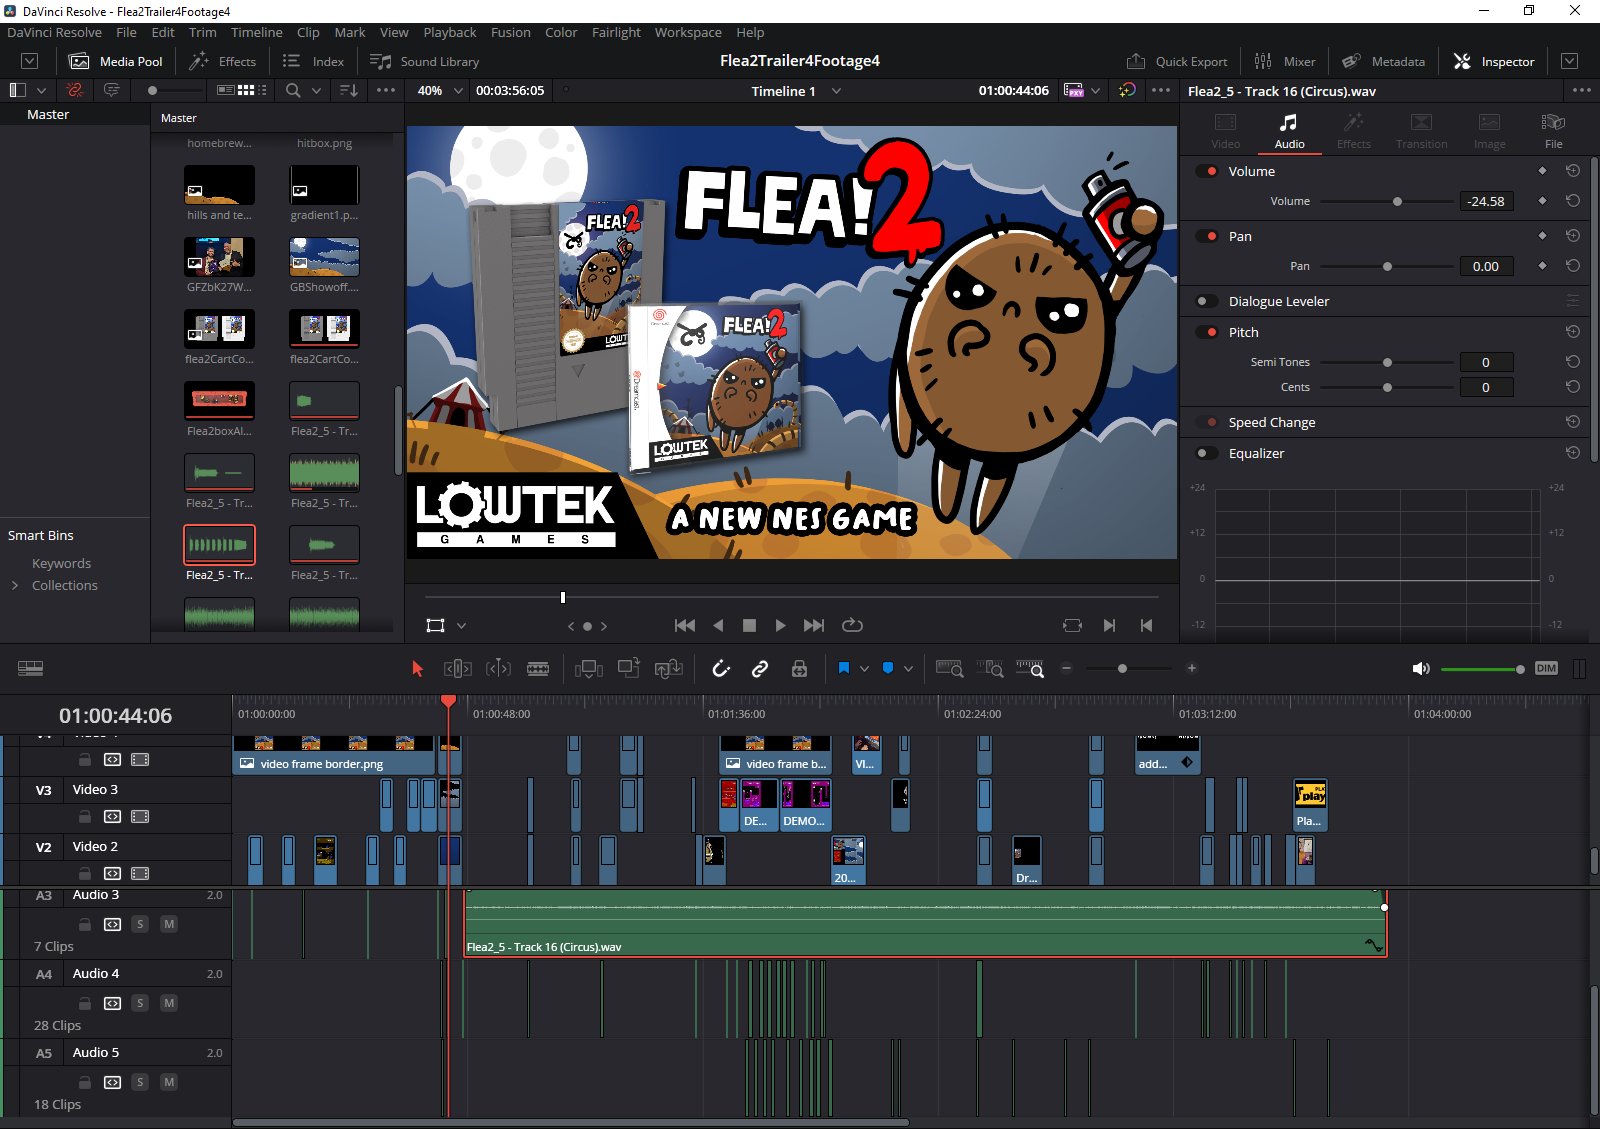Reset the Pitch section
Image resolution: width=1600 pixels, height=1129 pixels.
click(1572, 332)
